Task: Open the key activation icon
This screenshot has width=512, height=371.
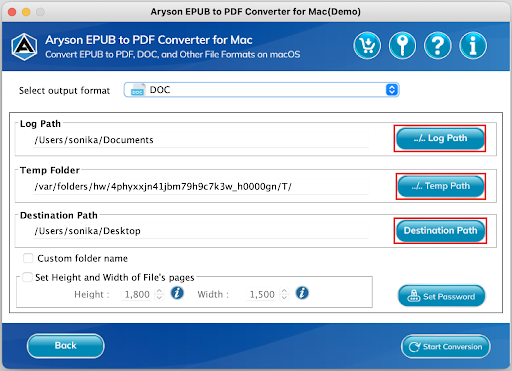Action: coord(402,46)
